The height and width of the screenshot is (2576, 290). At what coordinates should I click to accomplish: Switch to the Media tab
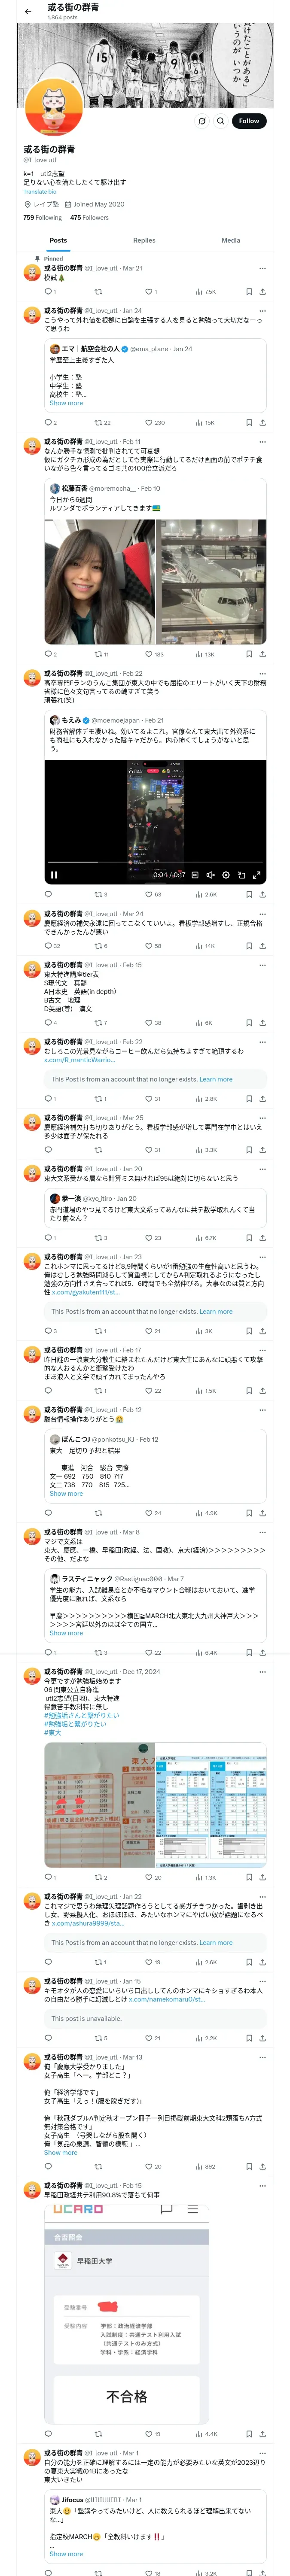click(231, 240)
